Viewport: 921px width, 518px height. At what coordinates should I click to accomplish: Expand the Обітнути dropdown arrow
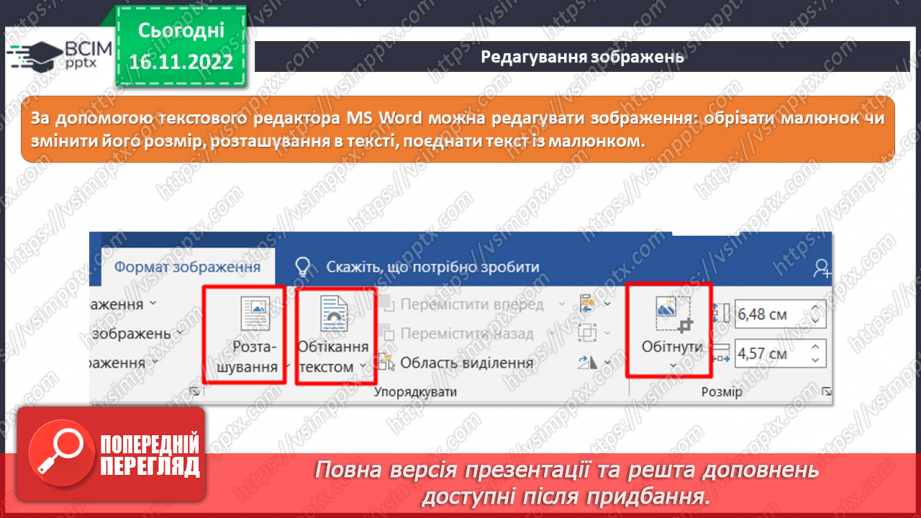pos(671,366)
